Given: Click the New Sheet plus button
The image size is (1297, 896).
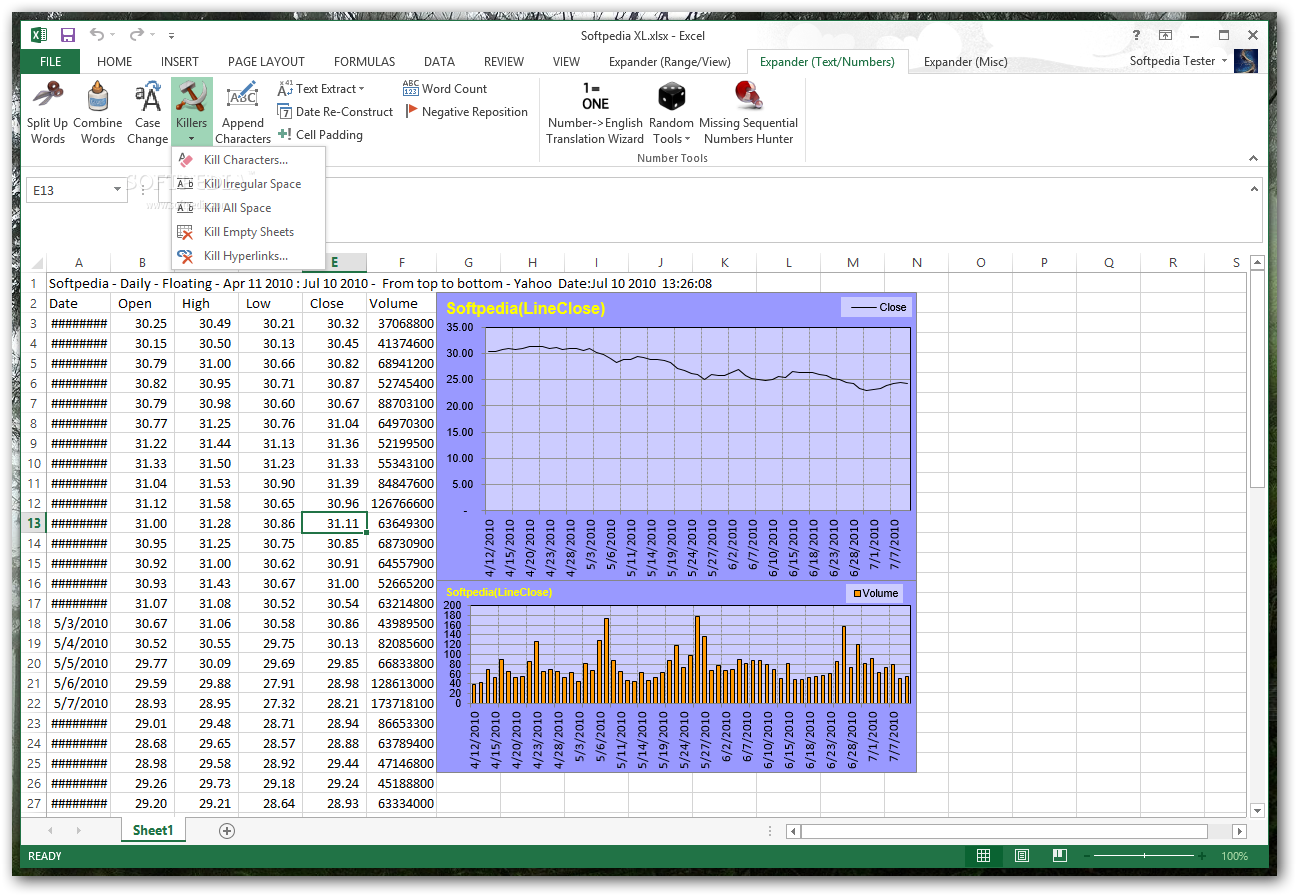Looking at the screenshot, I should [227, 831].
